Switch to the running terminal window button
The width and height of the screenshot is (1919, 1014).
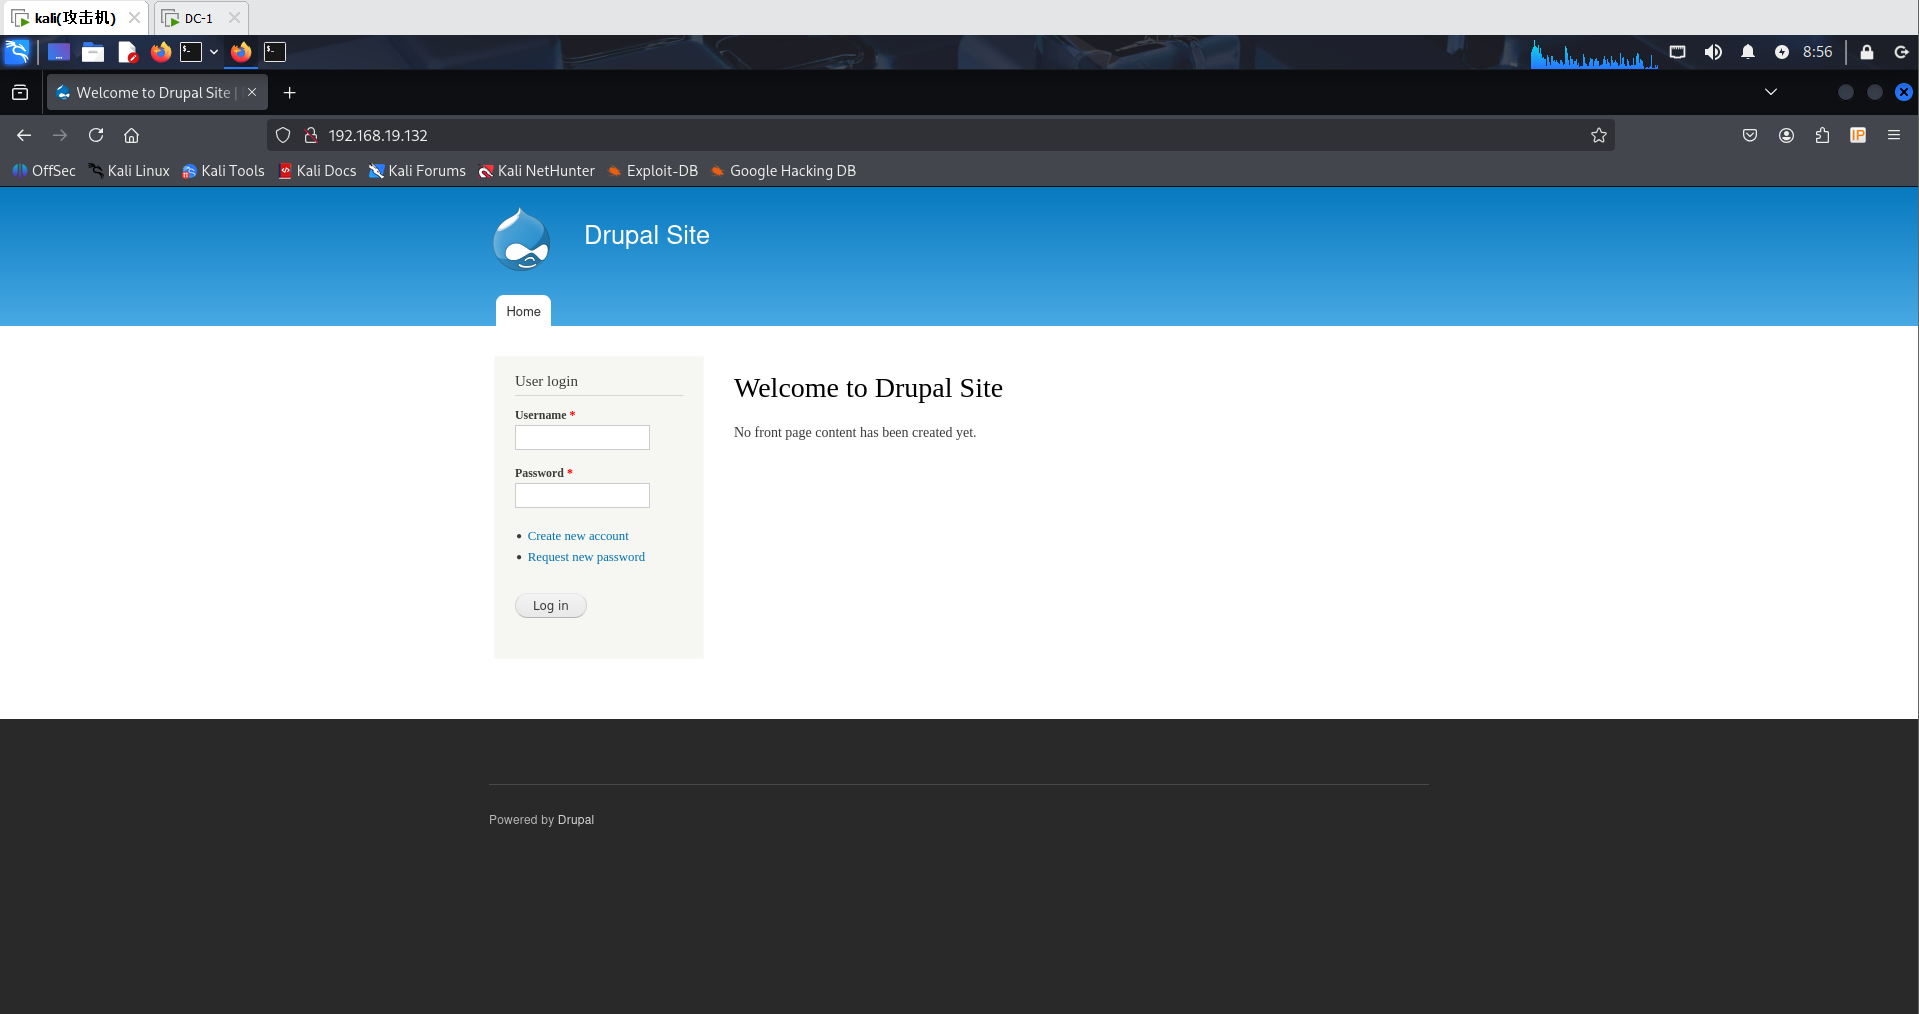(275, 52)
